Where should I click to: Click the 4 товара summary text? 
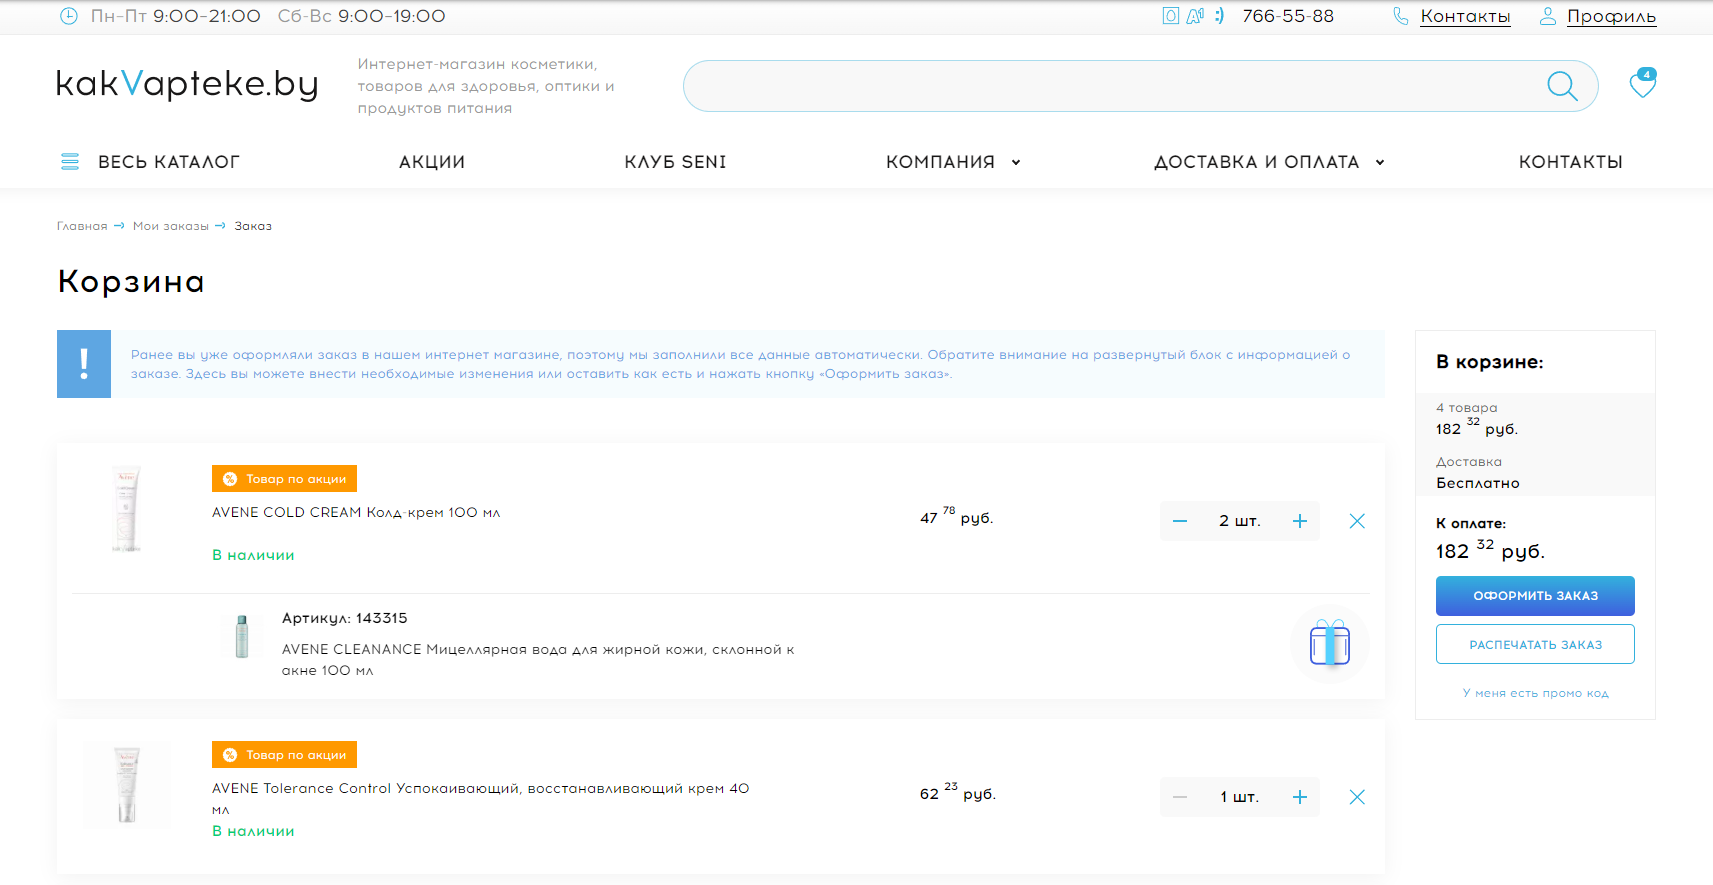coord(1467,408)
